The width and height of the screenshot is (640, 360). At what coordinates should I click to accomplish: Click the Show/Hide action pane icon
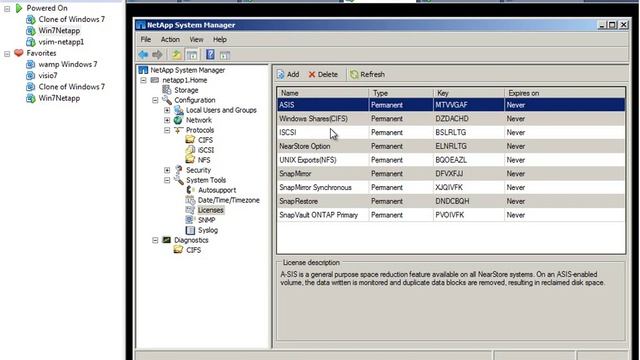coord(225,55)
